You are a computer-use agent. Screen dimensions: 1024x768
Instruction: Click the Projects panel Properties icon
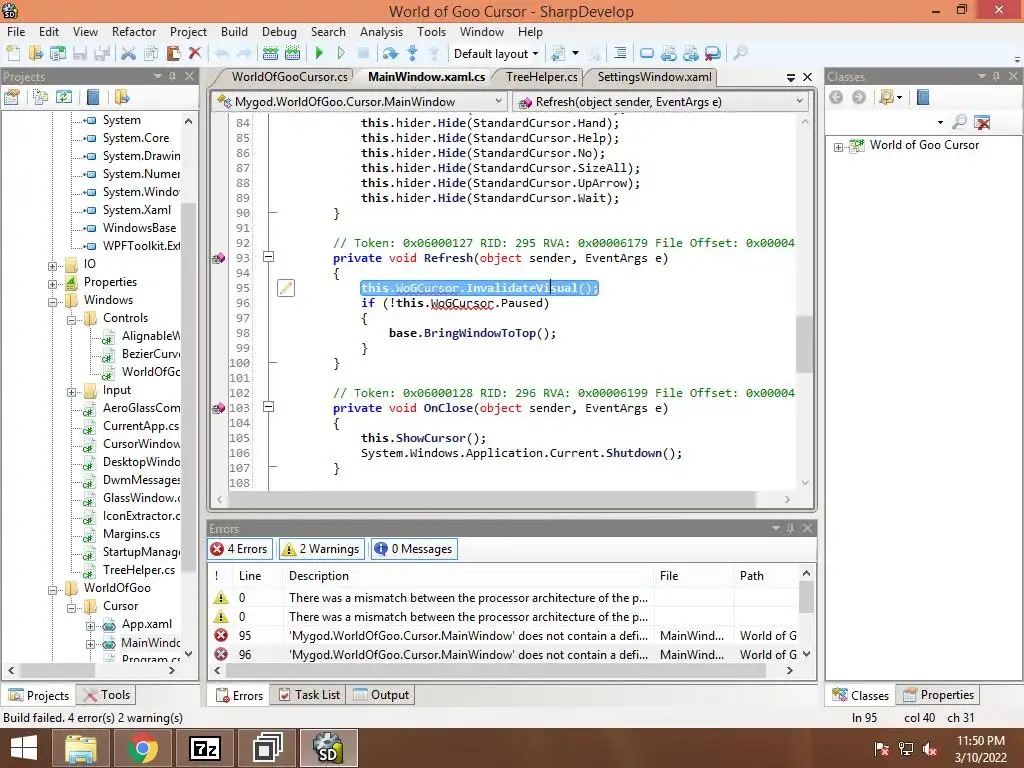pyautogui.click(x=12, y=97)
